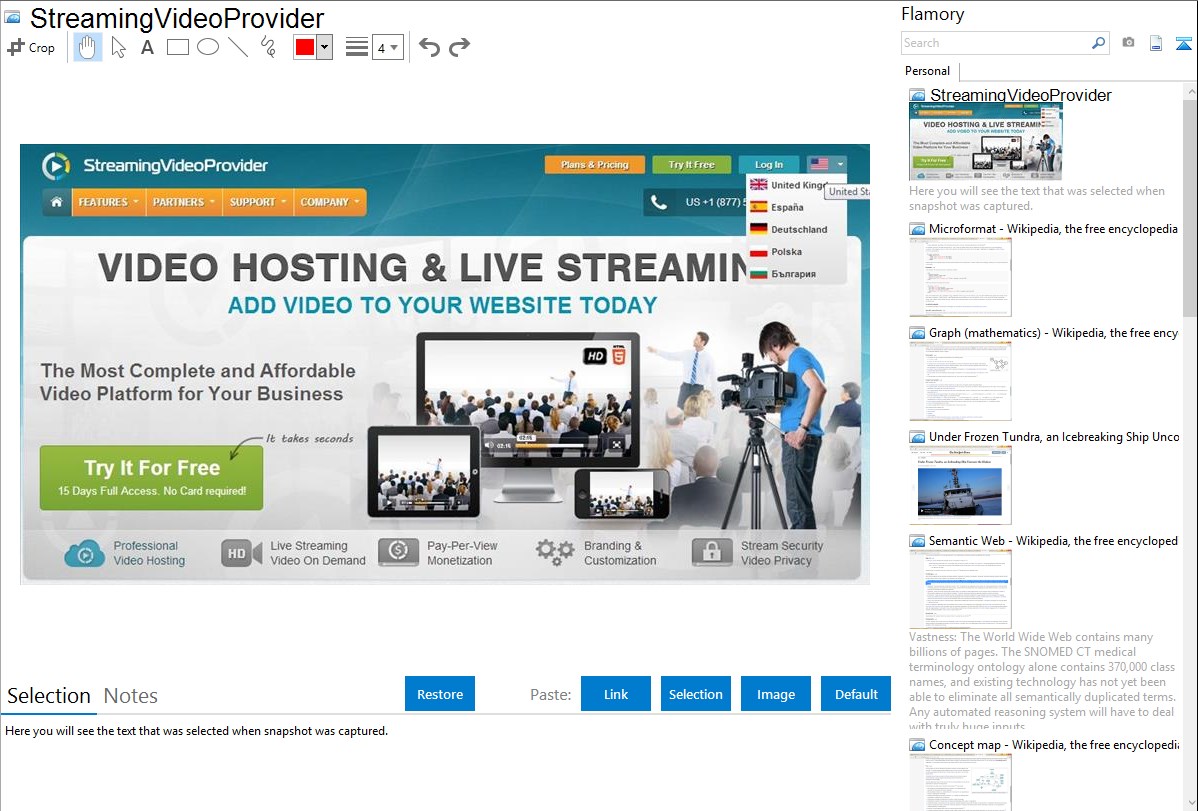Select the Crop tool

[31, 47]
